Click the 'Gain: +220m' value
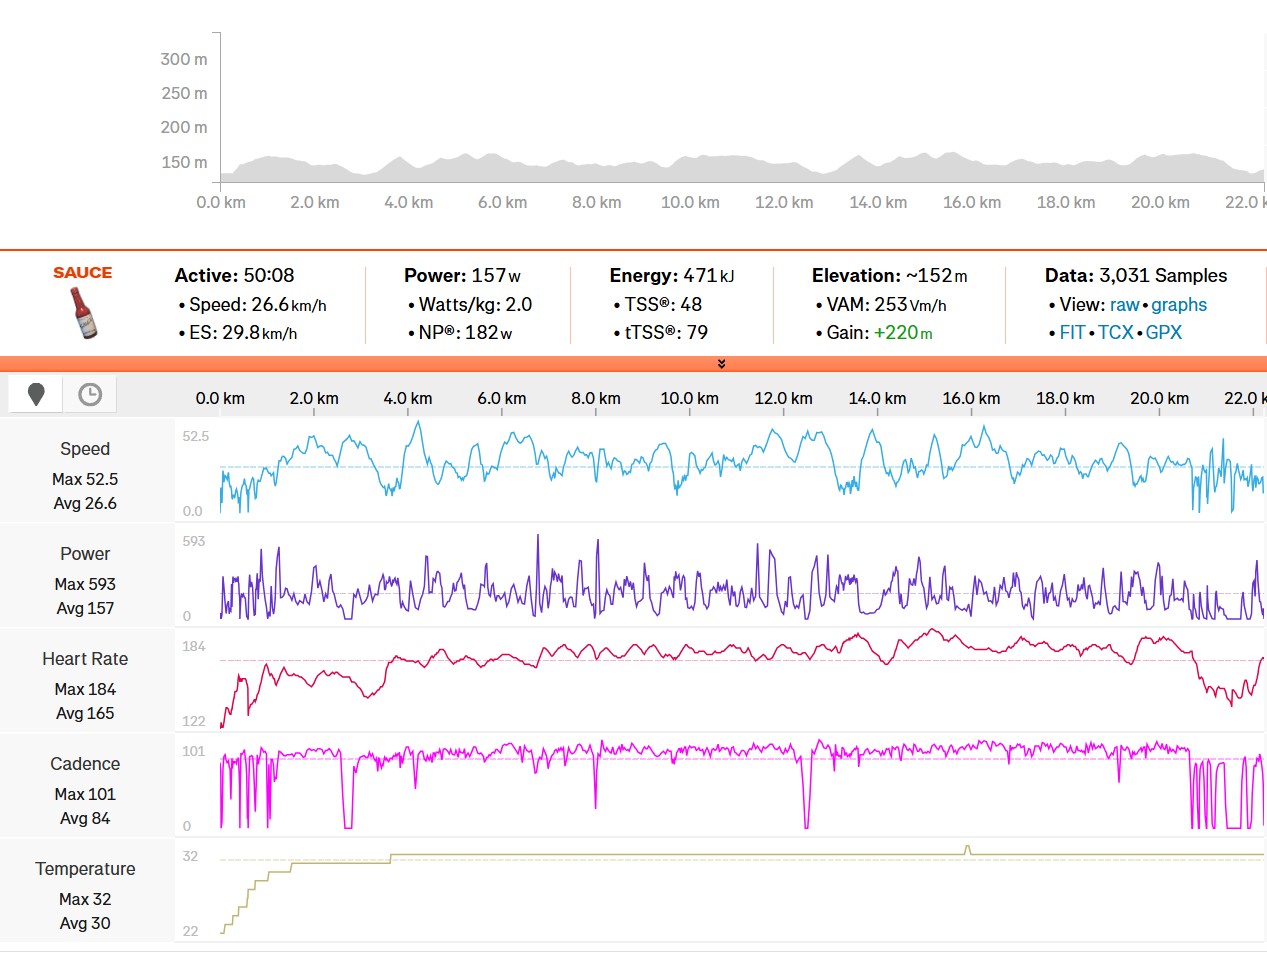 click(879, 333)
